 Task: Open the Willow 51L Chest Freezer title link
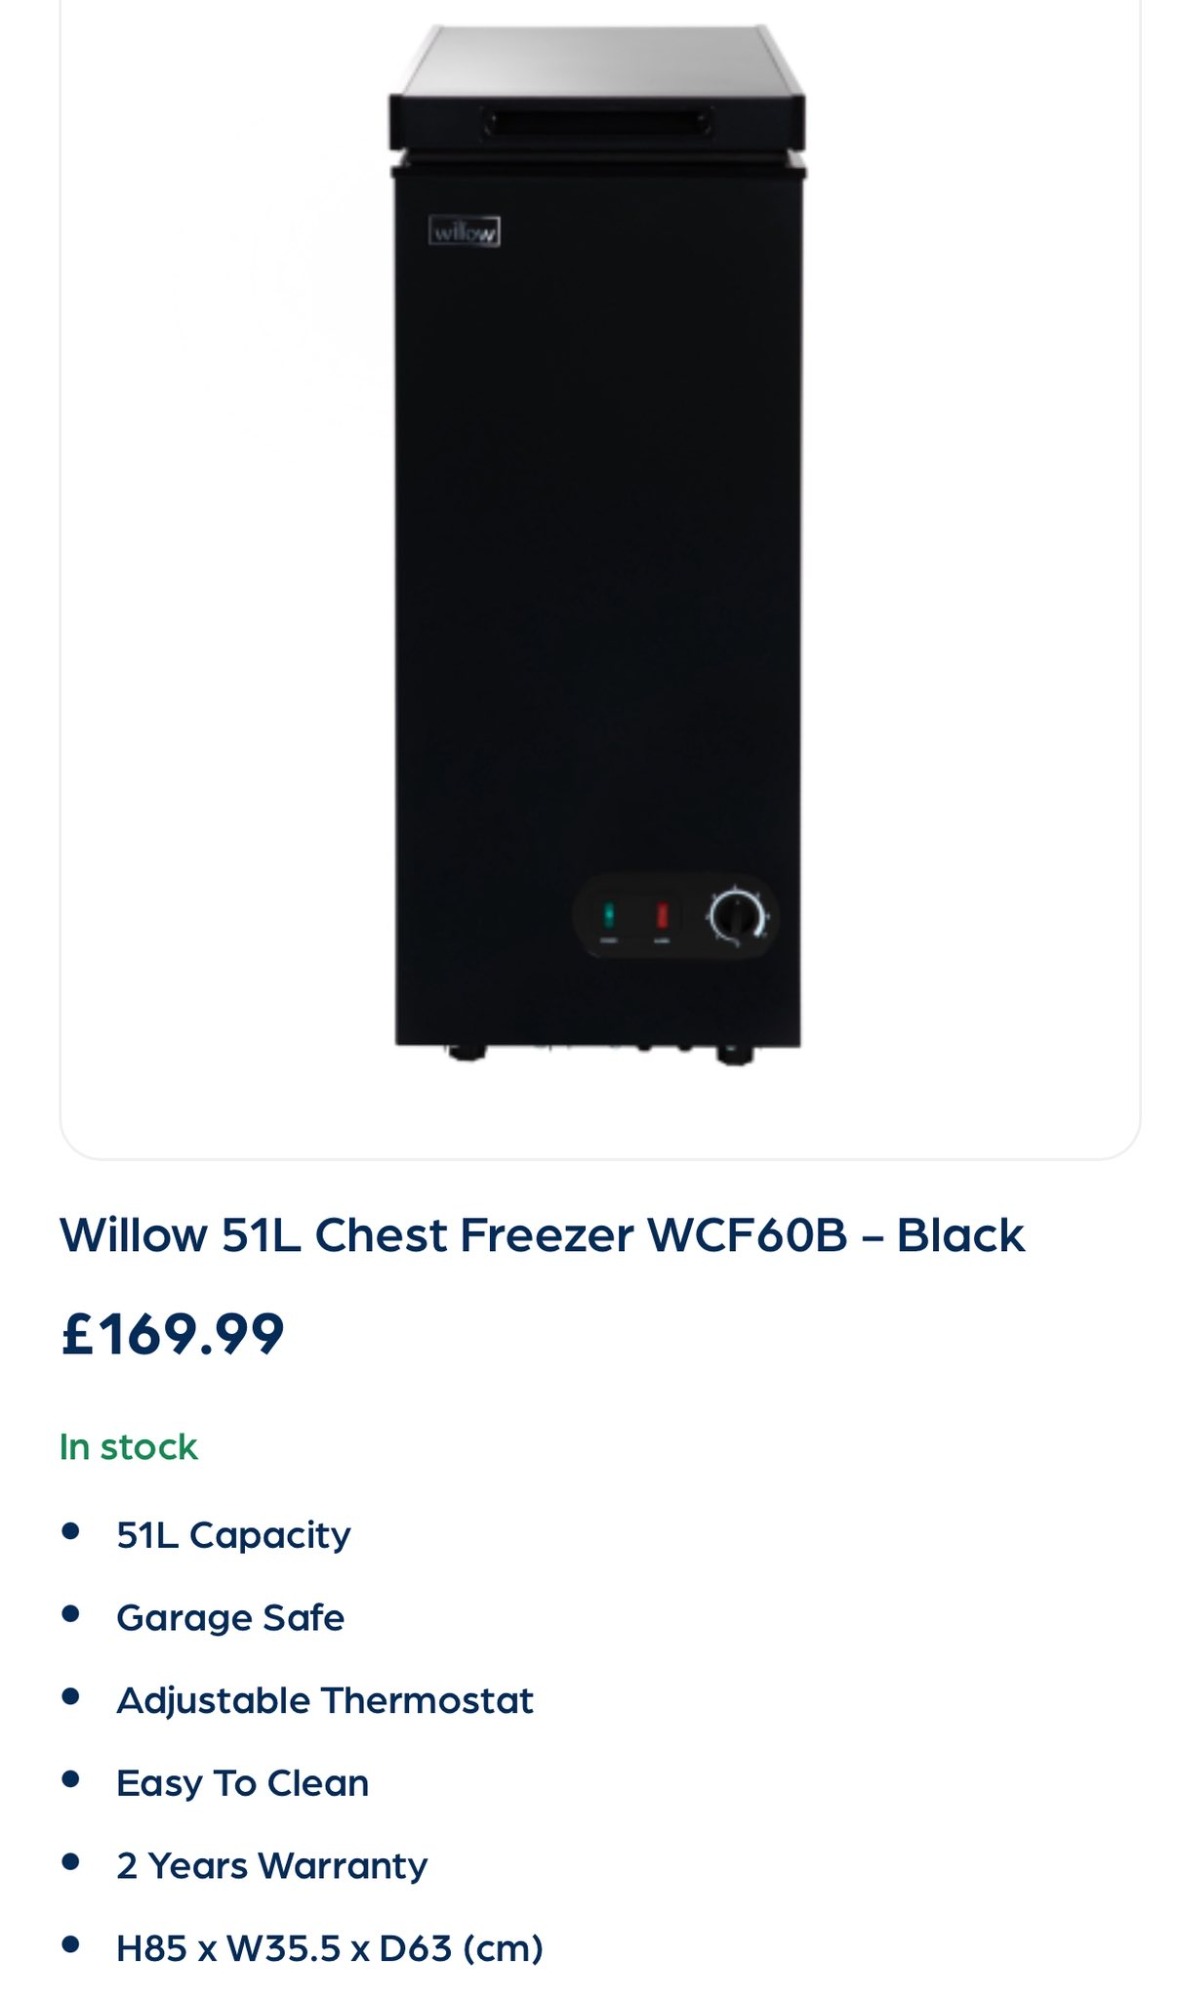point(542,1235)
